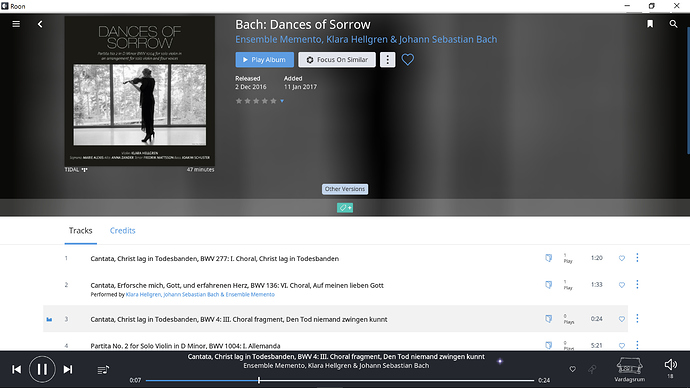Click the composition icon on track 3

tap(548, 318)
